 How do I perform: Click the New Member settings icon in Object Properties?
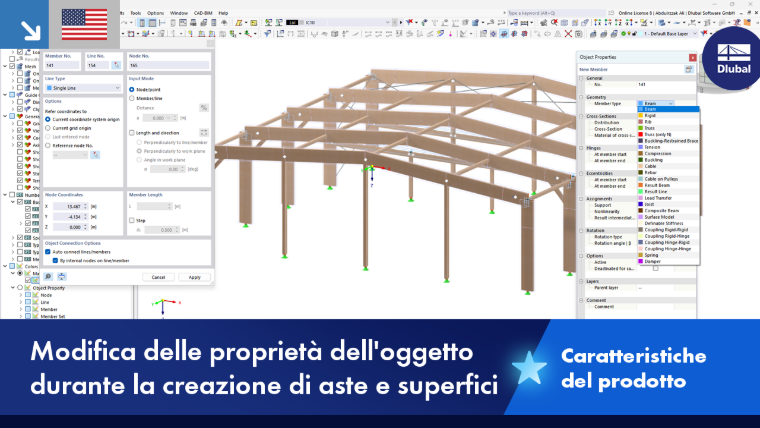coord(689,69)
